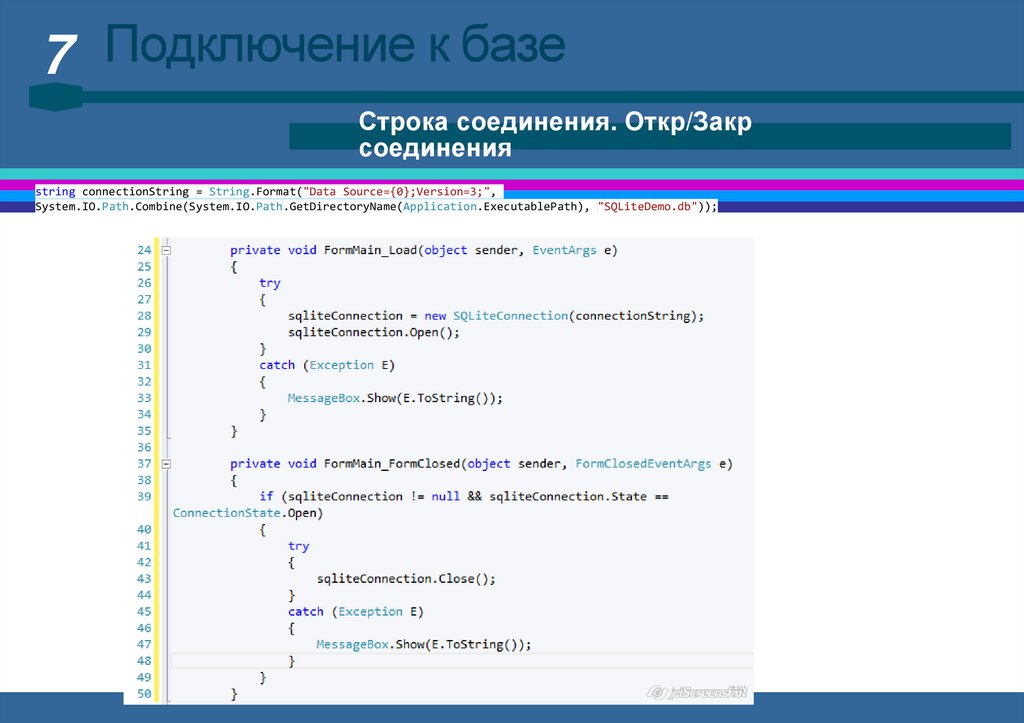Click the subtitle "Строка соединения. Откр/Закр соединения"
1024x723 pixels.
pos(554,136)
